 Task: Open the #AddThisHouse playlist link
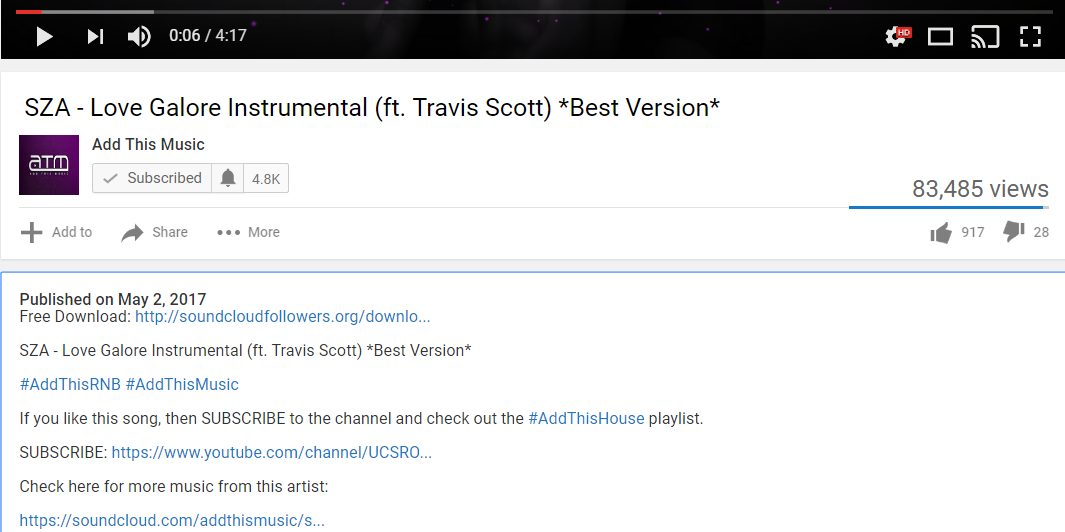point(586,419)
